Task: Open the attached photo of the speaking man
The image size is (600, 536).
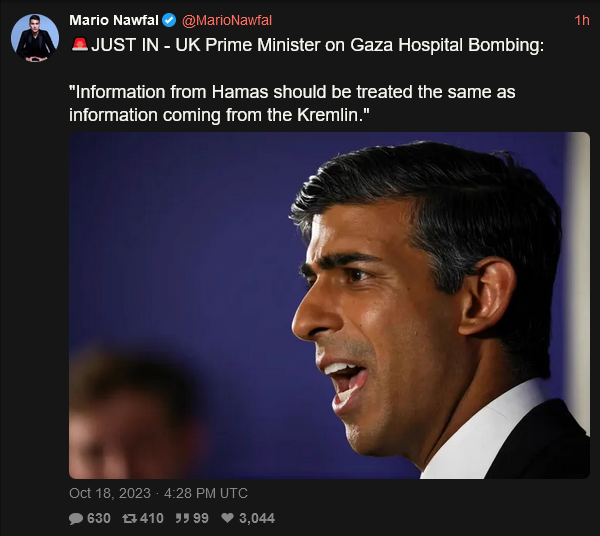Action: coord(329,305)
